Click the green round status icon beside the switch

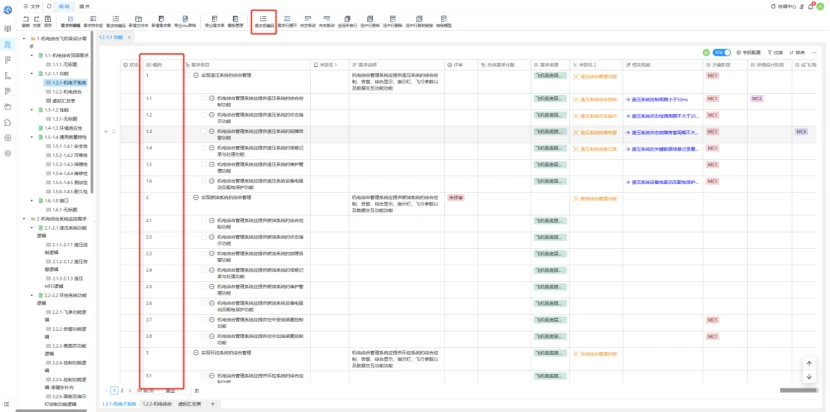tap(706, 52)
